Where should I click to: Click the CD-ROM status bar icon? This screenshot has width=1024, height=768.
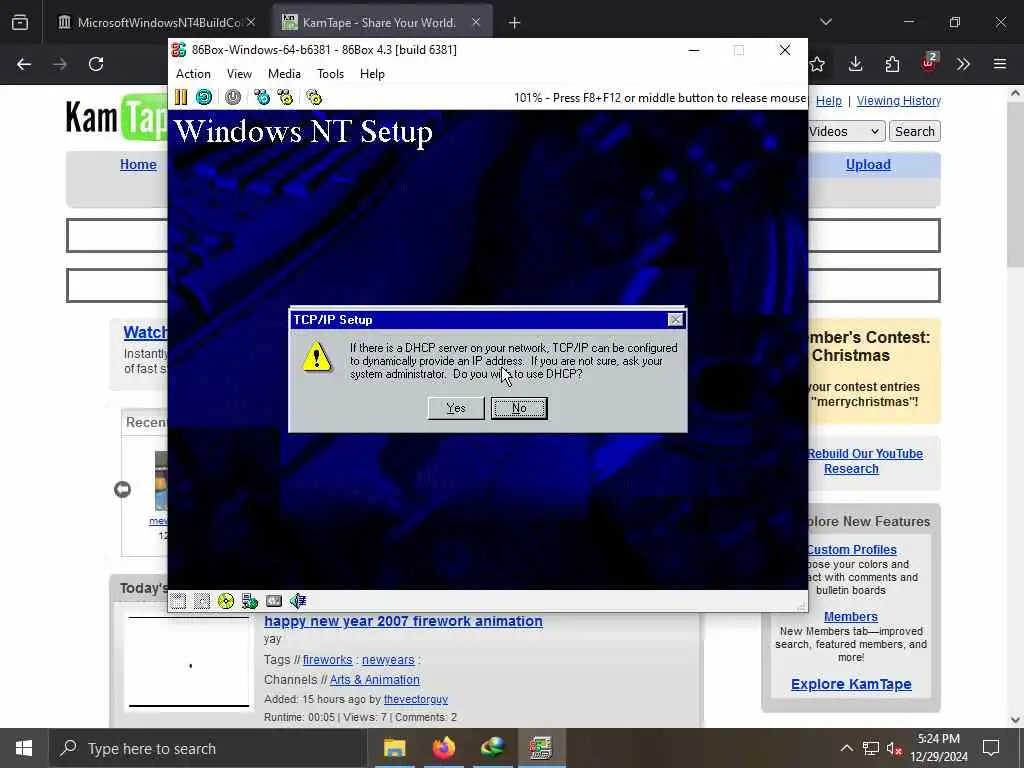point(226,601)
